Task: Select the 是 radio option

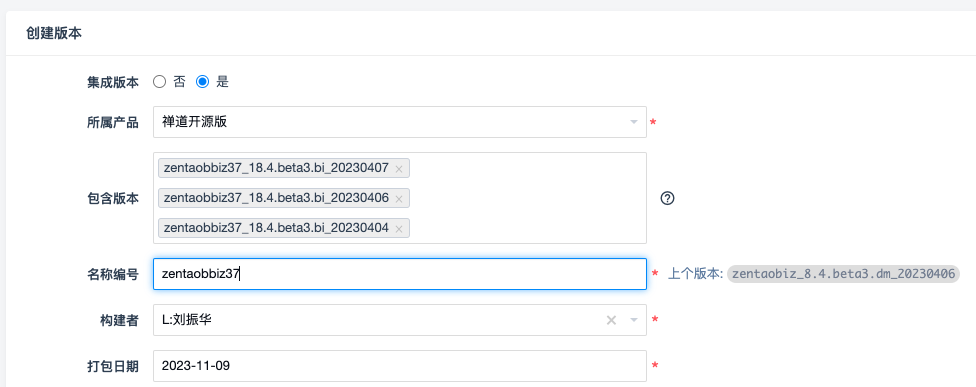Action: click(202, 82)
